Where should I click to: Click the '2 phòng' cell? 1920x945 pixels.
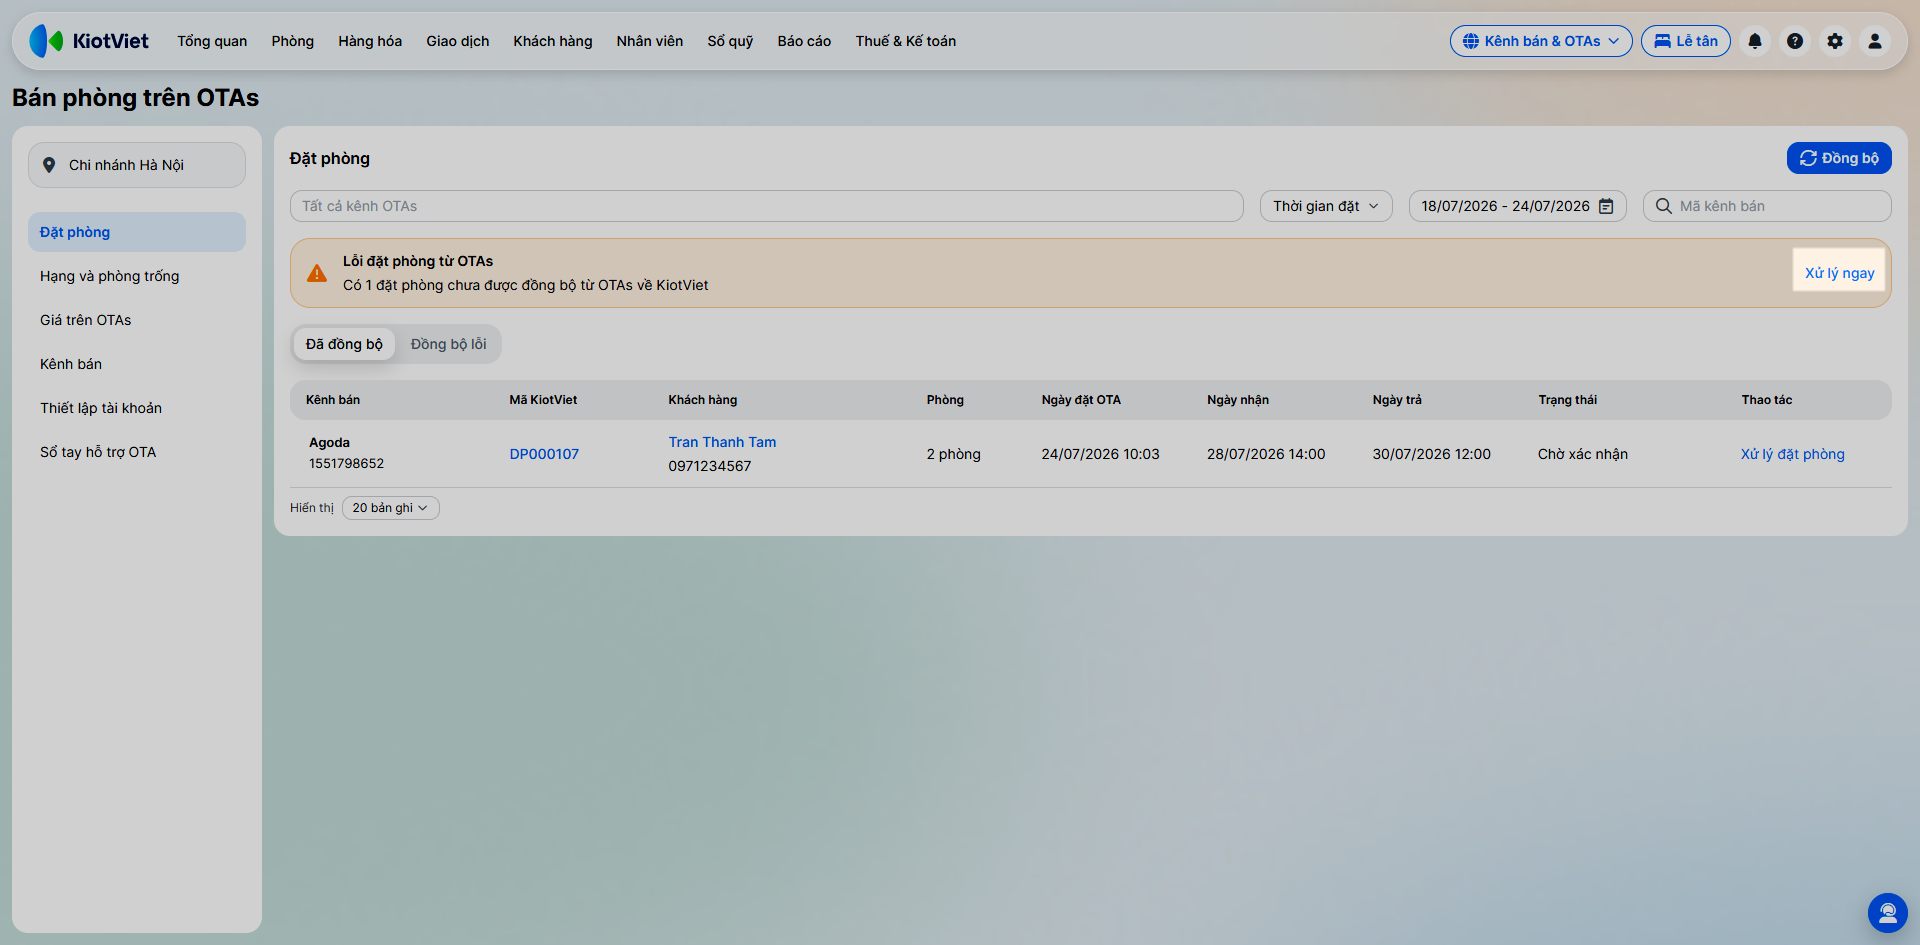[x=953, y=454]
